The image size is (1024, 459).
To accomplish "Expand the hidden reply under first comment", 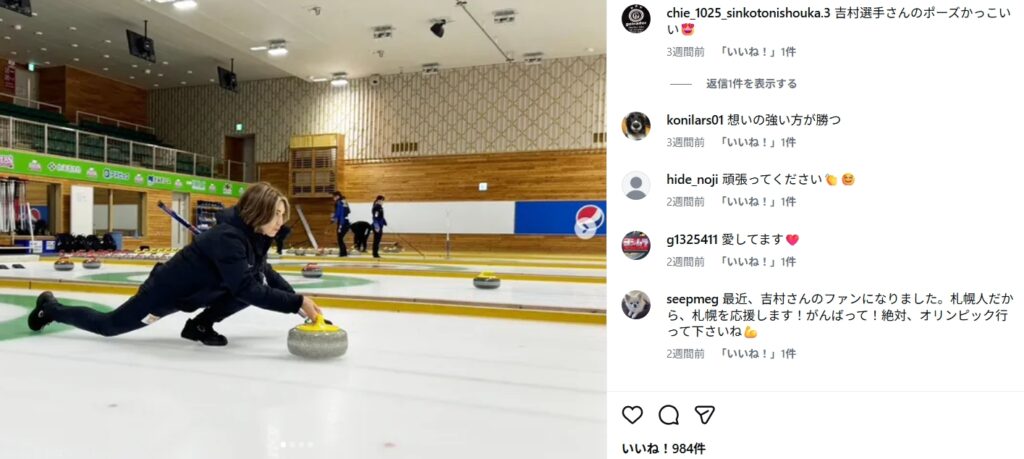I will point(751,84).
